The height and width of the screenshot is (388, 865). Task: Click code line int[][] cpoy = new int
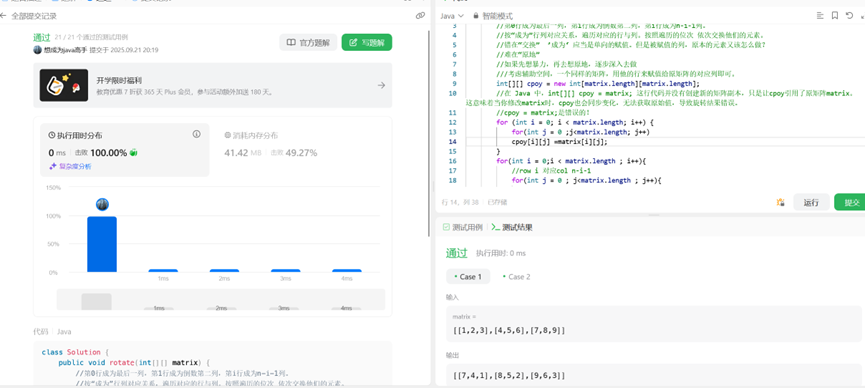coord(597,84)
